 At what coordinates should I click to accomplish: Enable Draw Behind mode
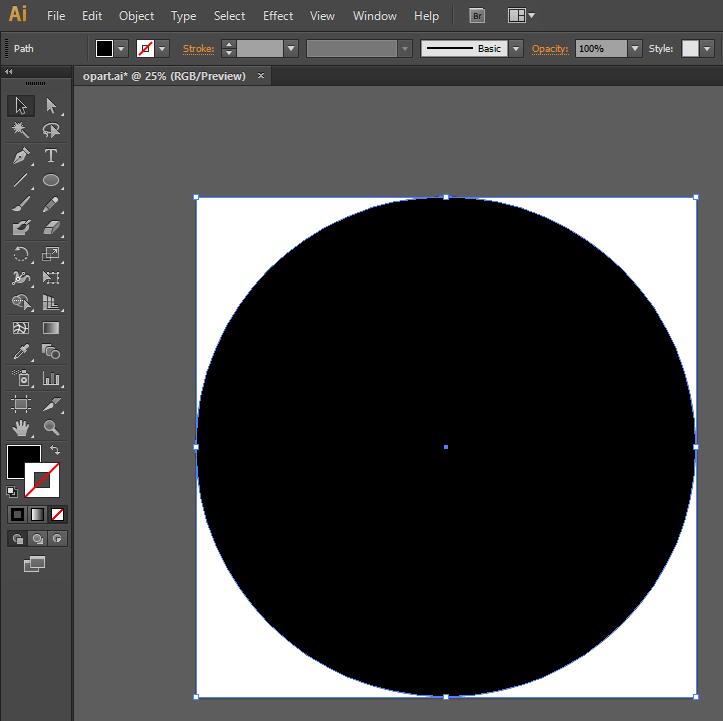pos(38,539)
